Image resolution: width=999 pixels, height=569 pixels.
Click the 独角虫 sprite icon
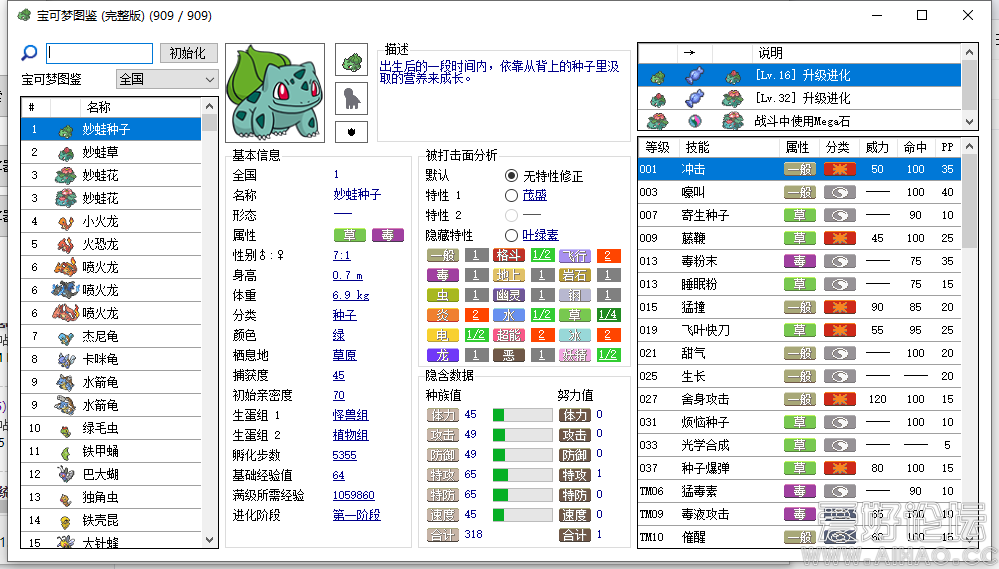(x=66, y=498)
